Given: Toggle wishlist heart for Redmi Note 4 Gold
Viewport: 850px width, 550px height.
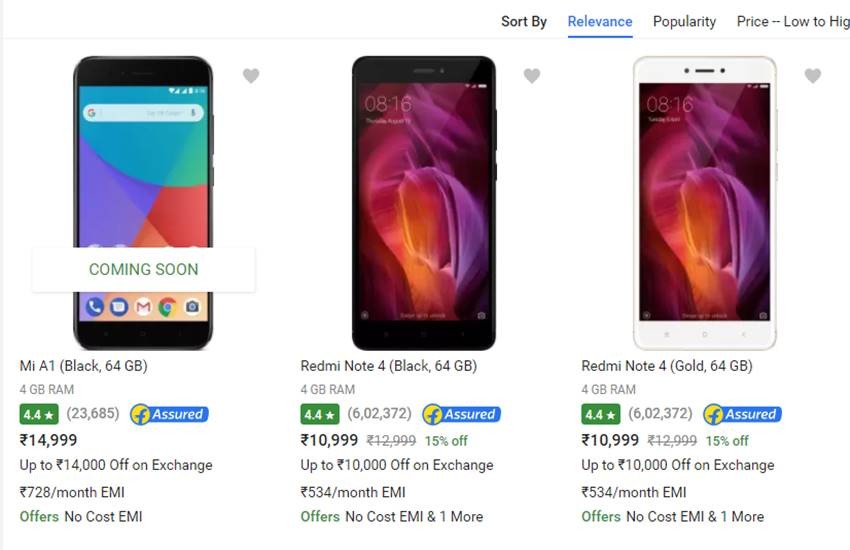Looking at the screenshot, I should pos(813,76).
